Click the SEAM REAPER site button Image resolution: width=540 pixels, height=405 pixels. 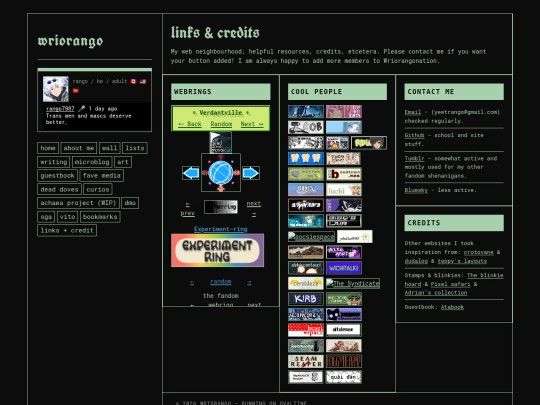306,361
